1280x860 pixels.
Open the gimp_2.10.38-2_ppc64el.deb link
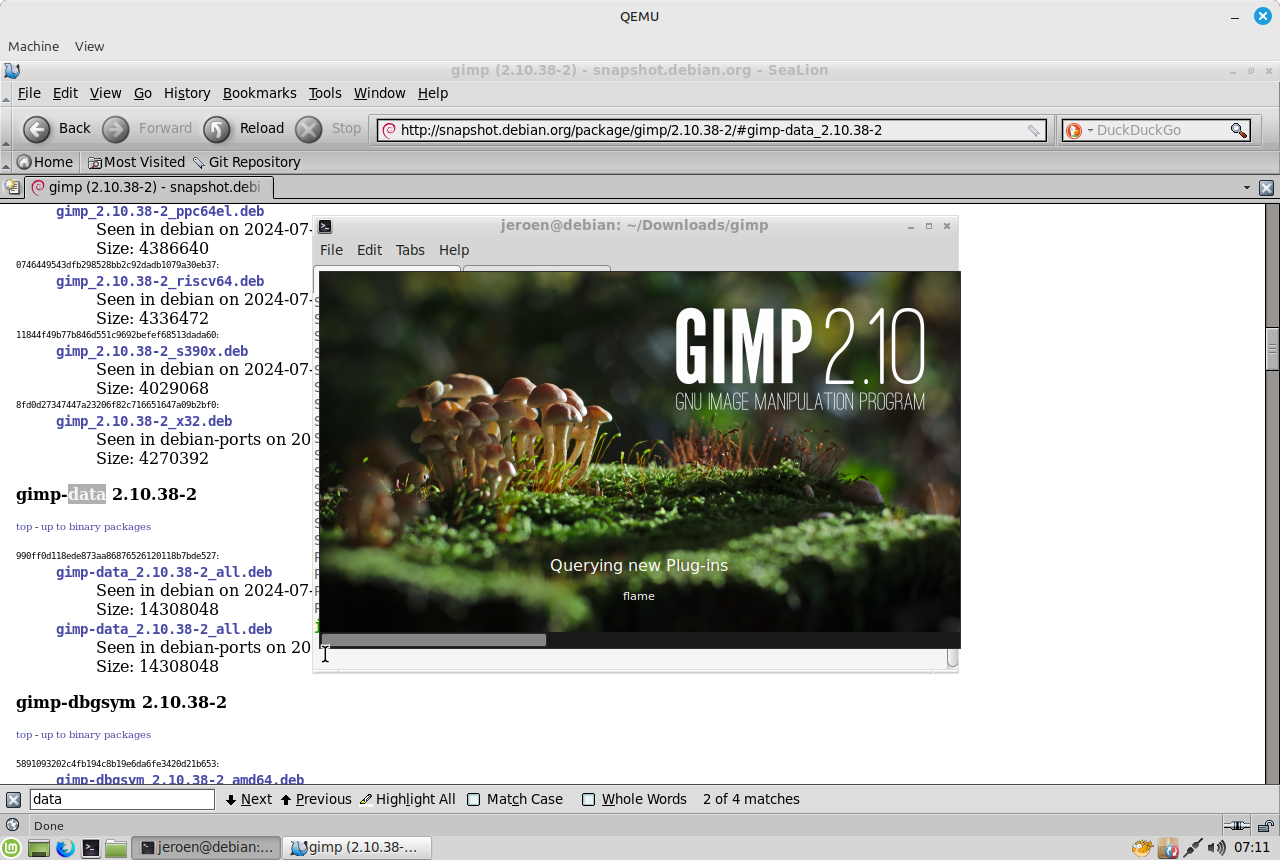(x=160, y=211)
